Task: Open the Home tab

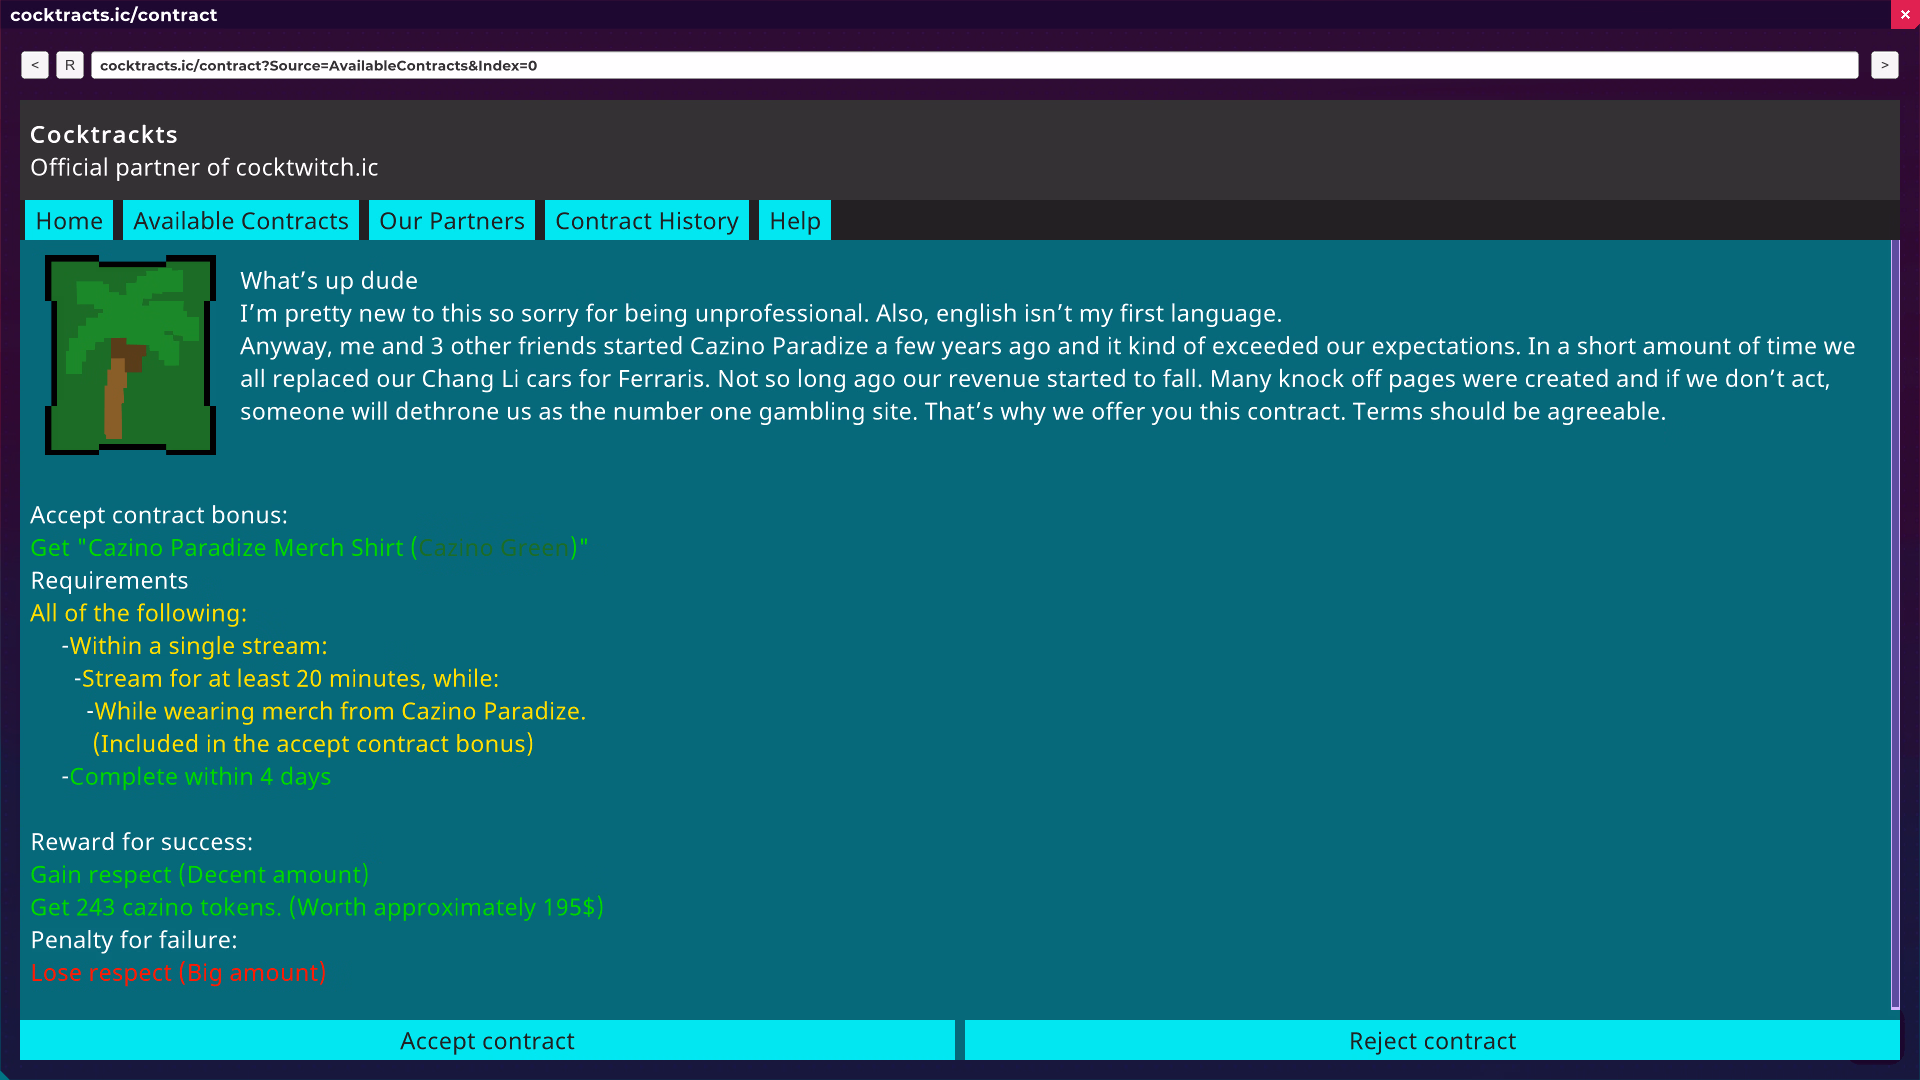Action: click(69, 220)
